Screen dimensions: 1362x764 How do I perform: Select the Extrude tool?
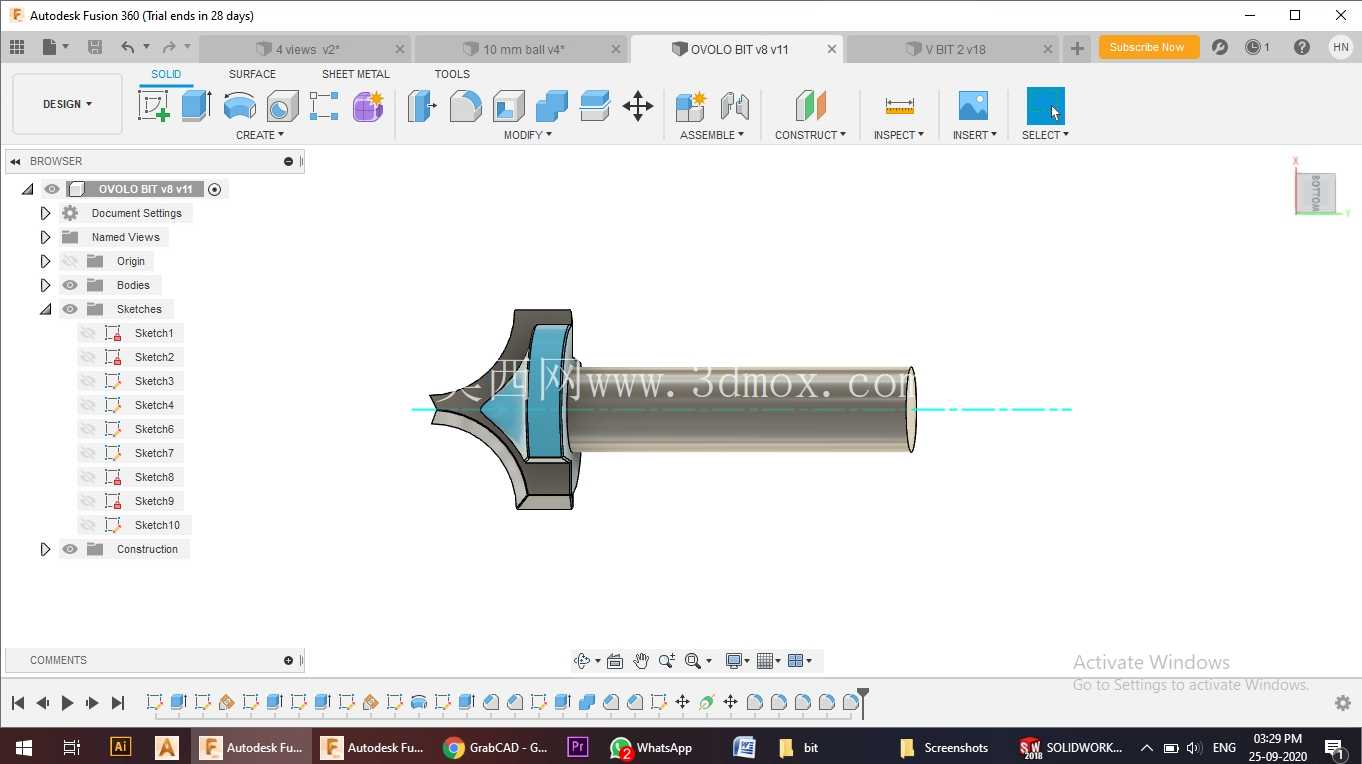(x=196, y=106)
